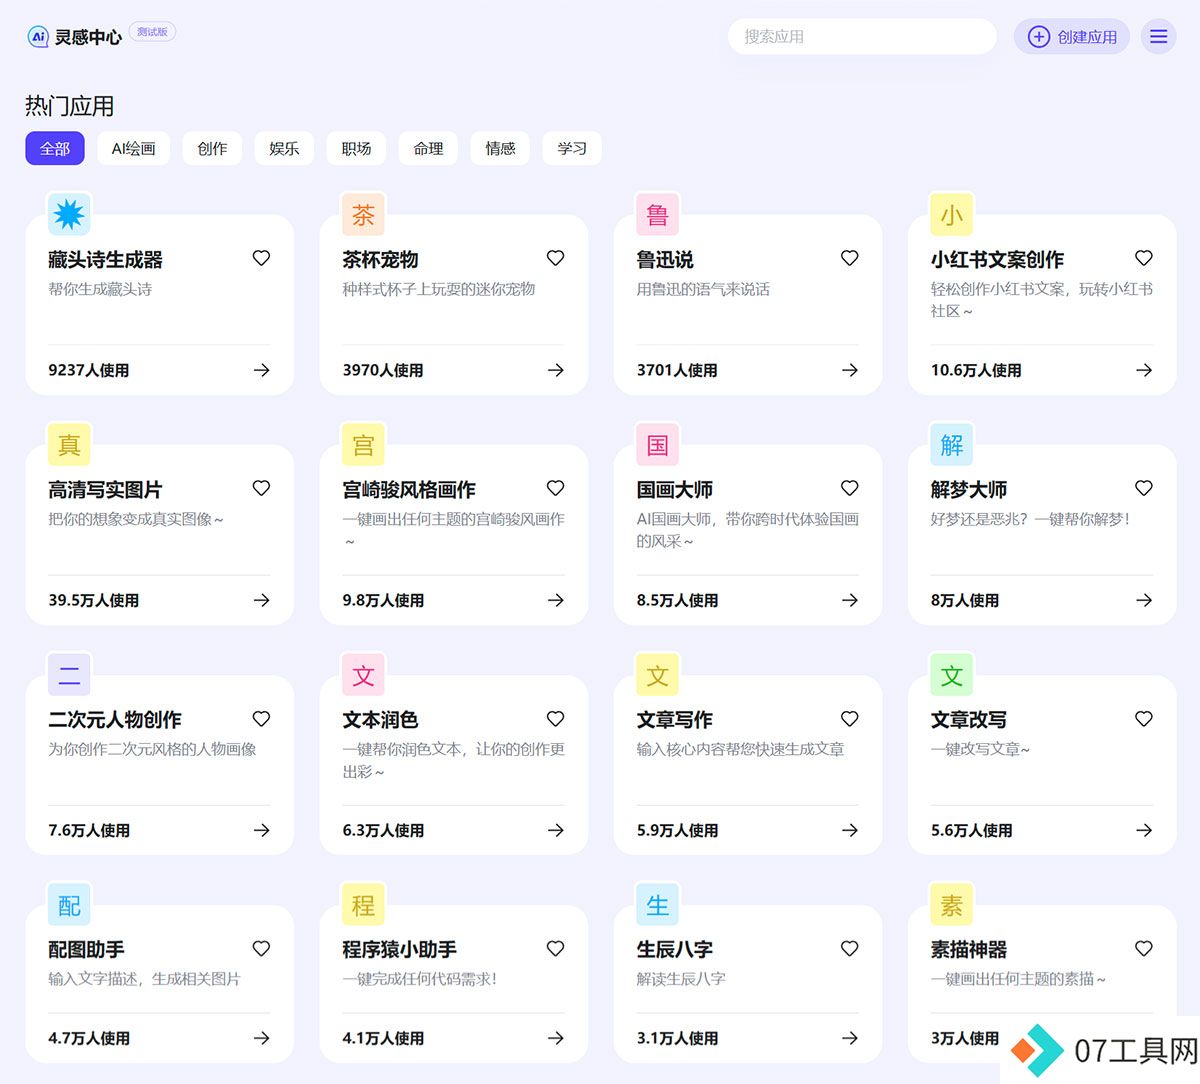1200x1084 pixels.
Task: Click the 文章改写 green 文 icon
Action: tap(951, 675)
